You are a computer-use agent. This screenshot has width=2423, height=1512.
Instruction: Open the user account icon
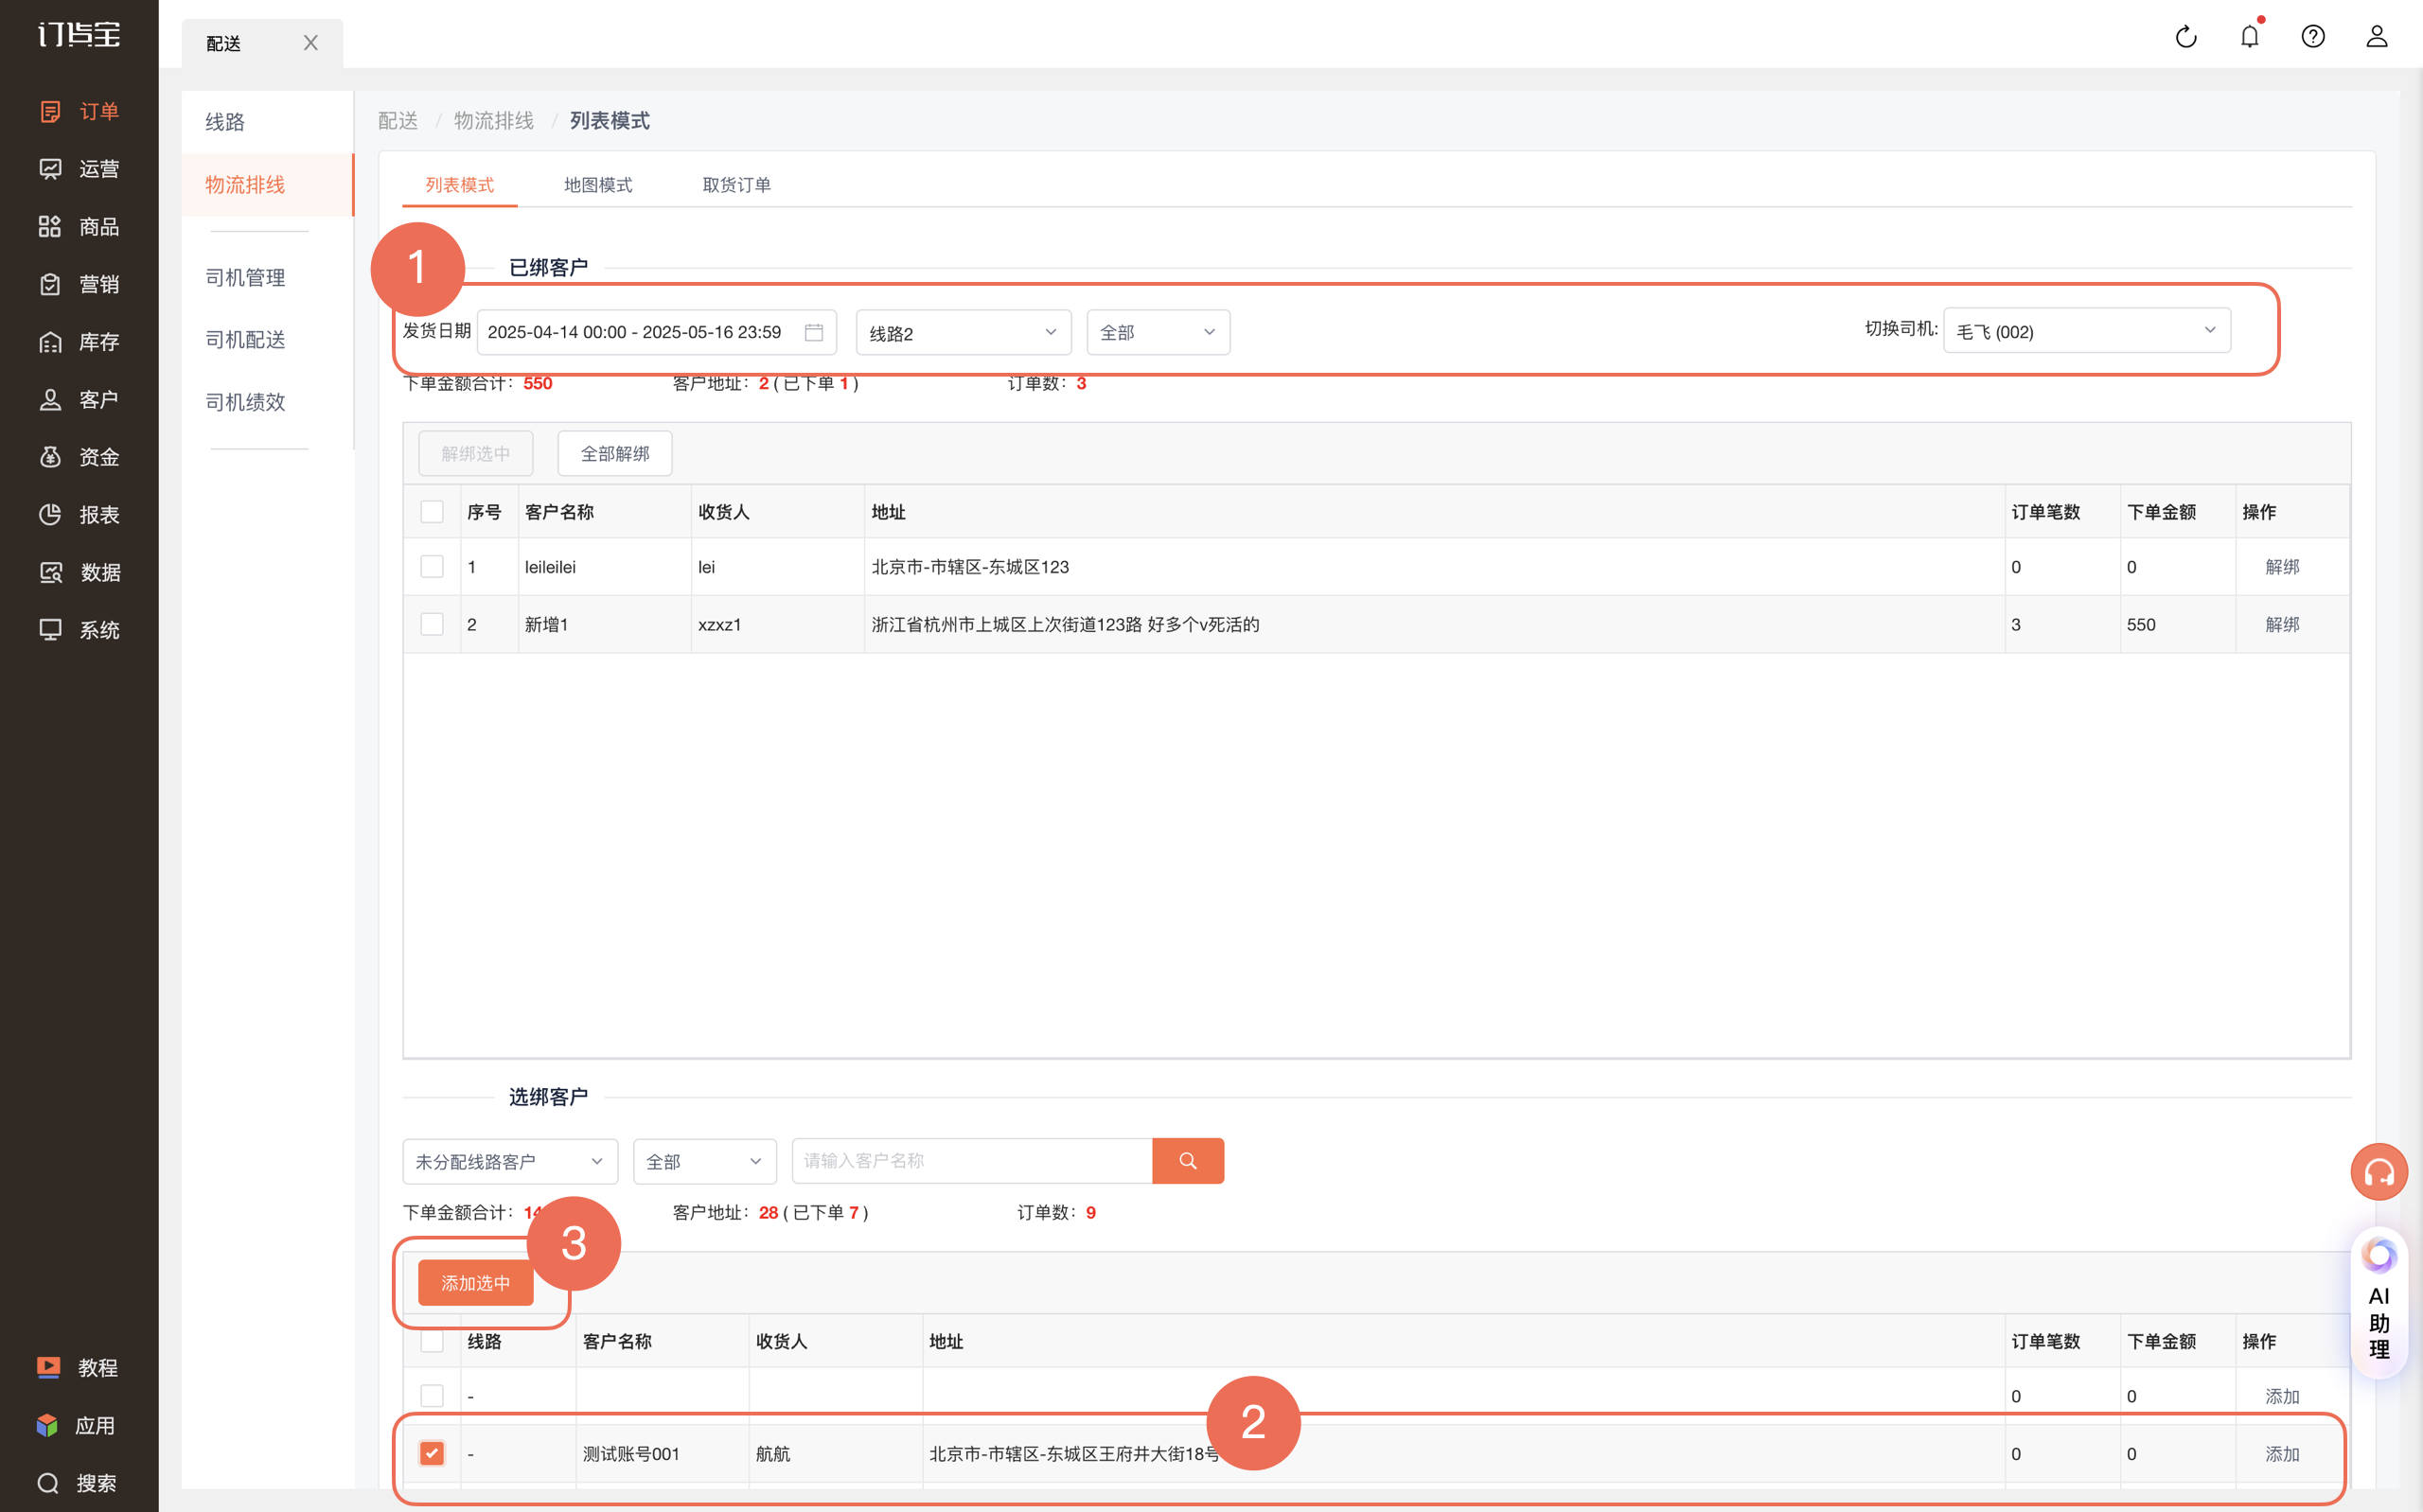pyautogui.click(x=2376, y=37)
